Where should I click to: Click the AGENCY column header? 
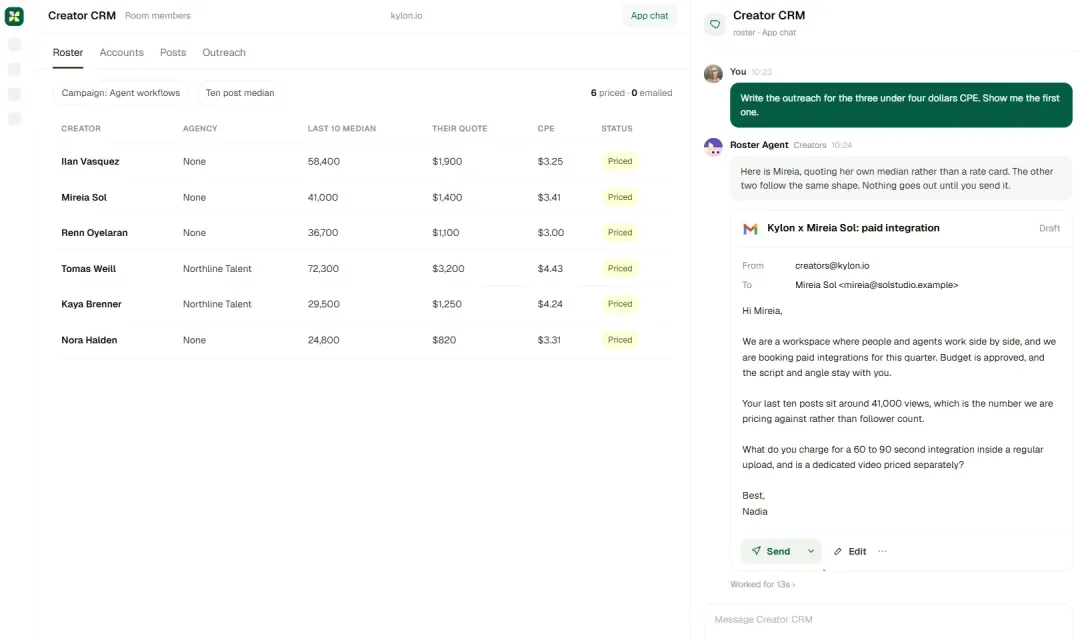point(200,129)
